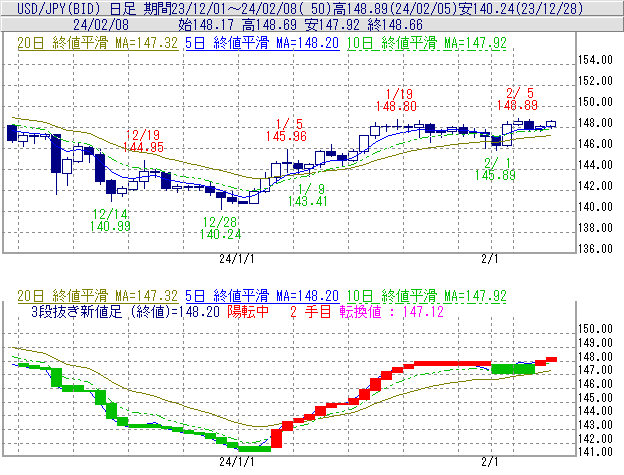Viewport: 624px width, 475px height.
Task: Click the 24/02/08 date in the header
Action: click(x=101, y=25)
